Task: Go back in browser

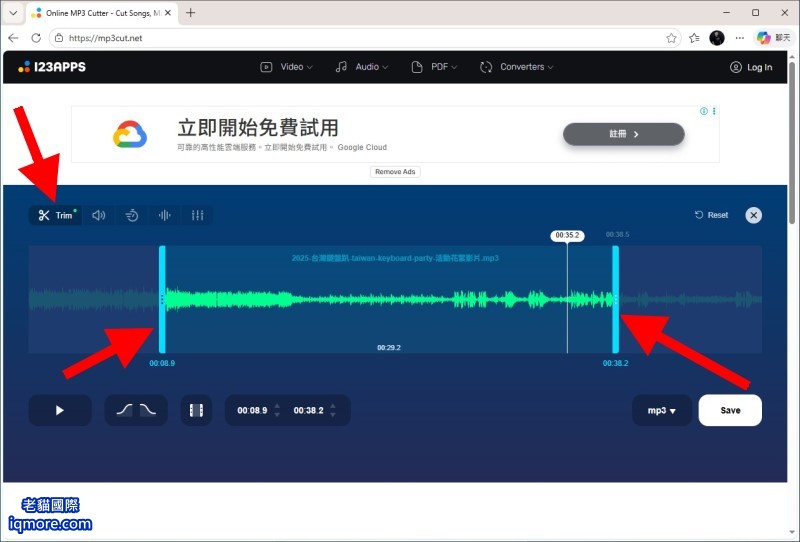Action: click(13, 38)
